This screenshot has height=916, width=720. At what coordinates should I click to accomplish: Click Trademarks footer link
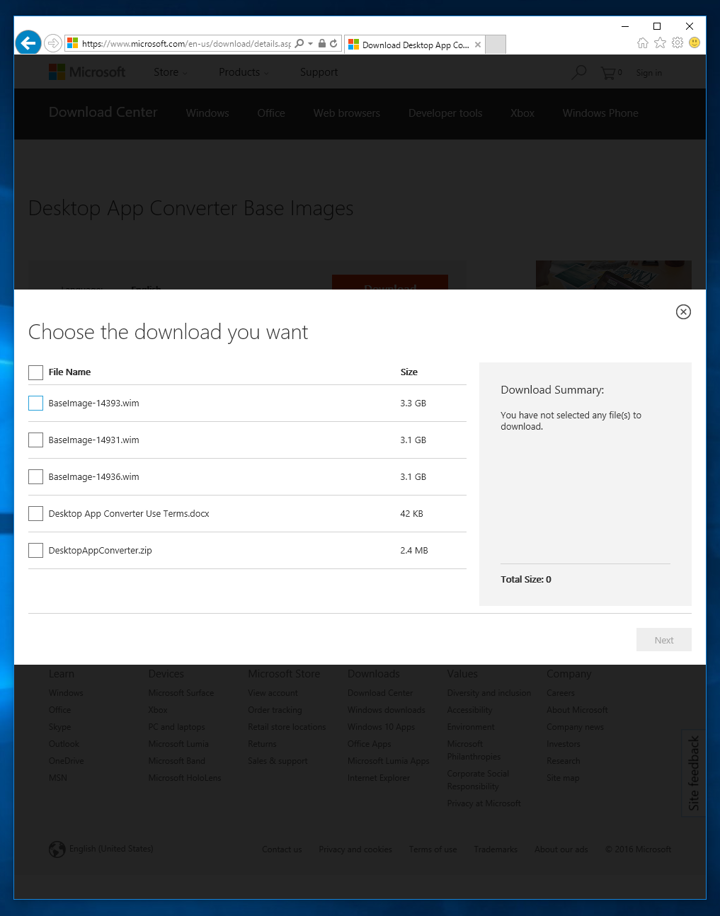pos(496,849)
